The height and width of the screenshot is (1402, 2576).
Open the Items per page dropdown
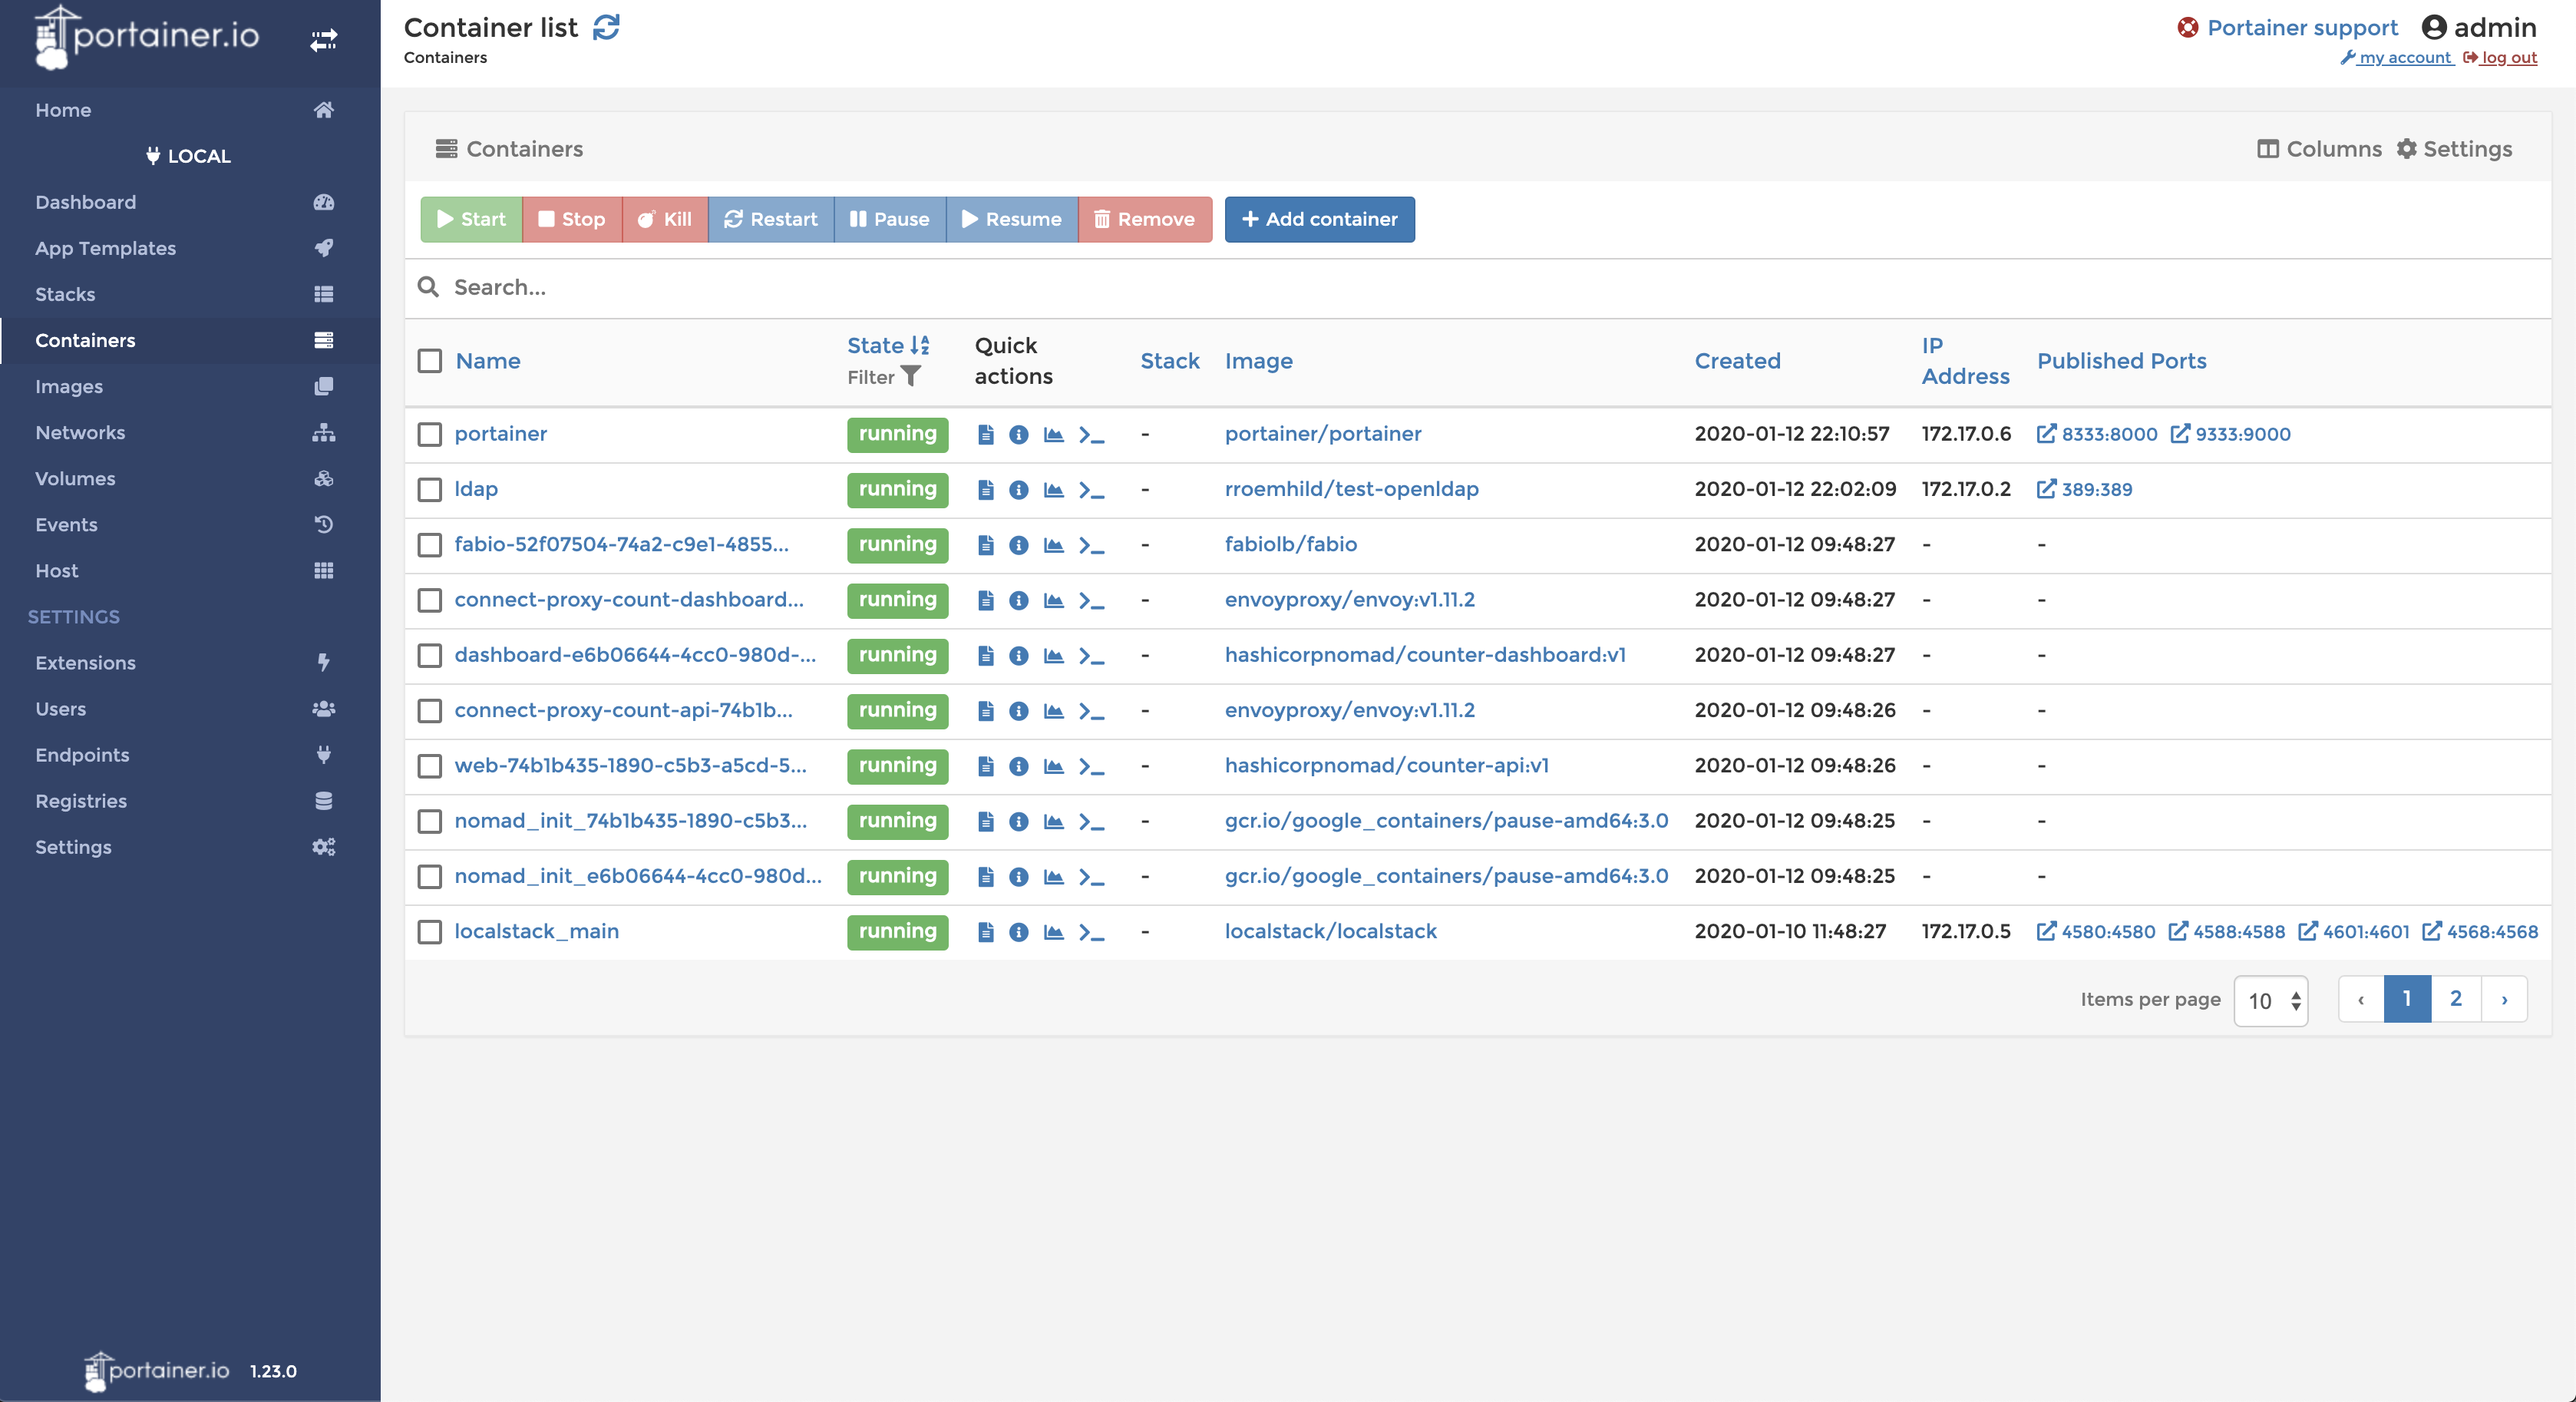[2271, 1000]
